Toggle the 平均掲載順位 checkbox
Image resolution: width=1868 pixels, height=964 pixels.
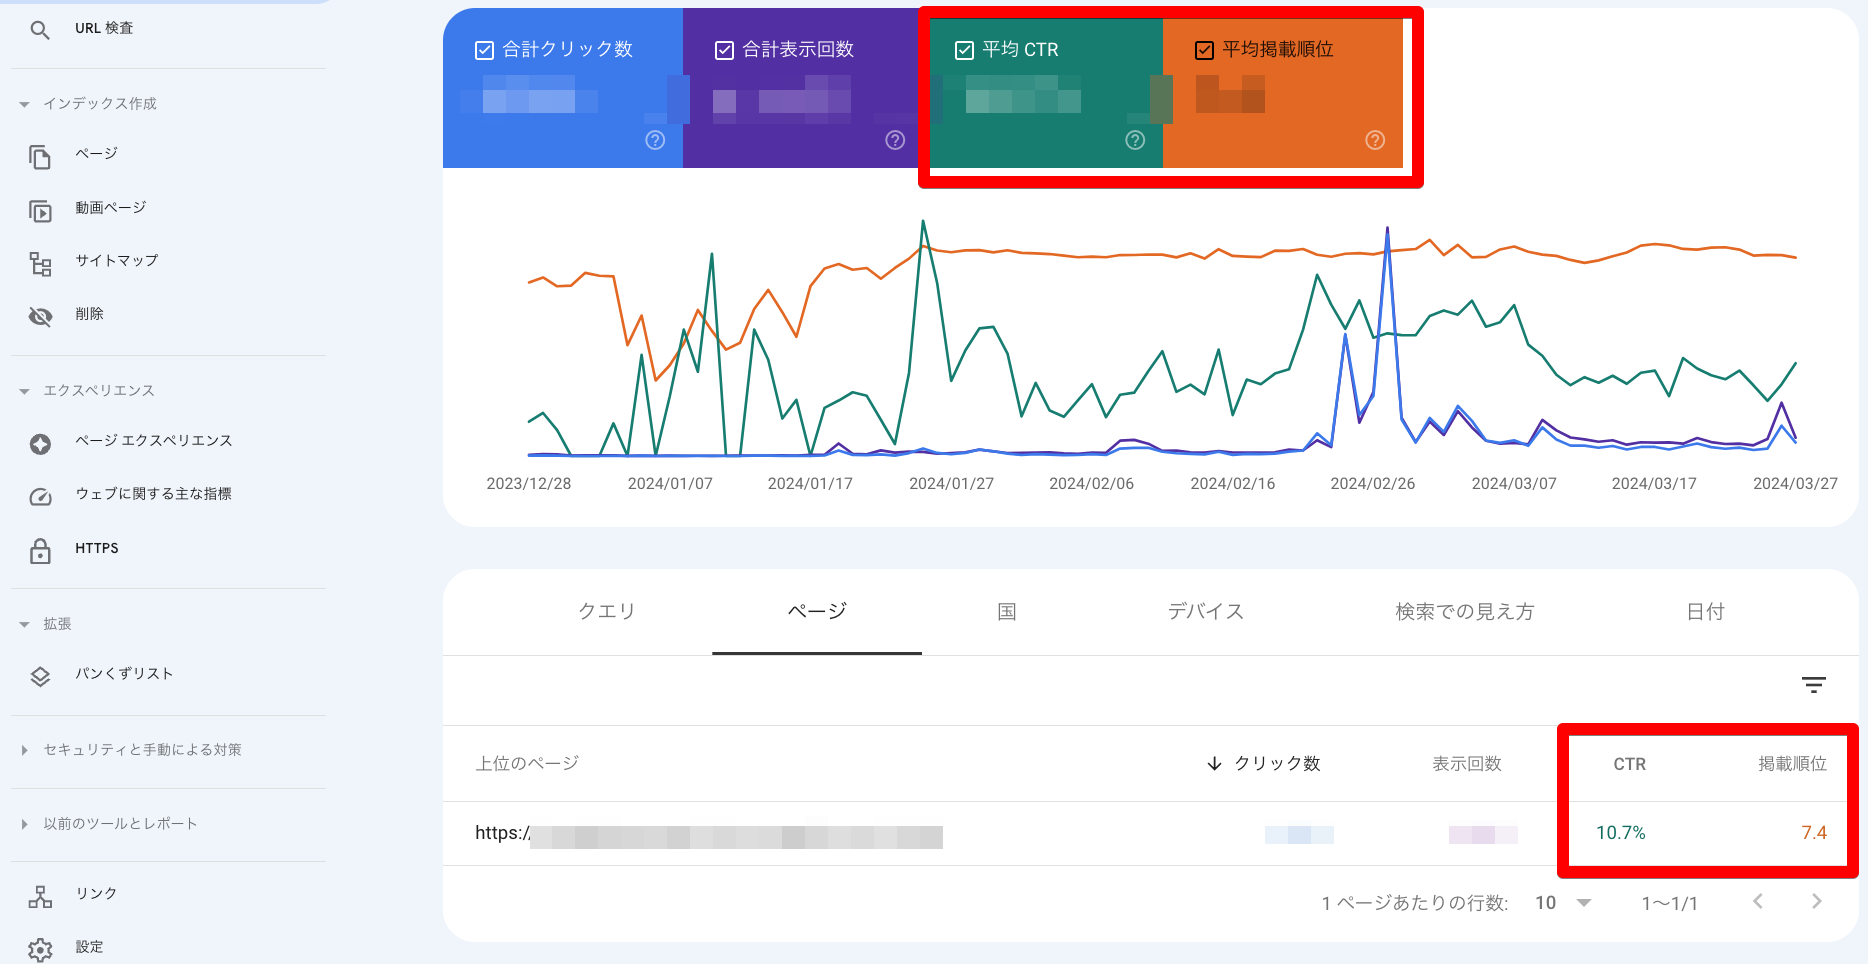coord(1204,50)
